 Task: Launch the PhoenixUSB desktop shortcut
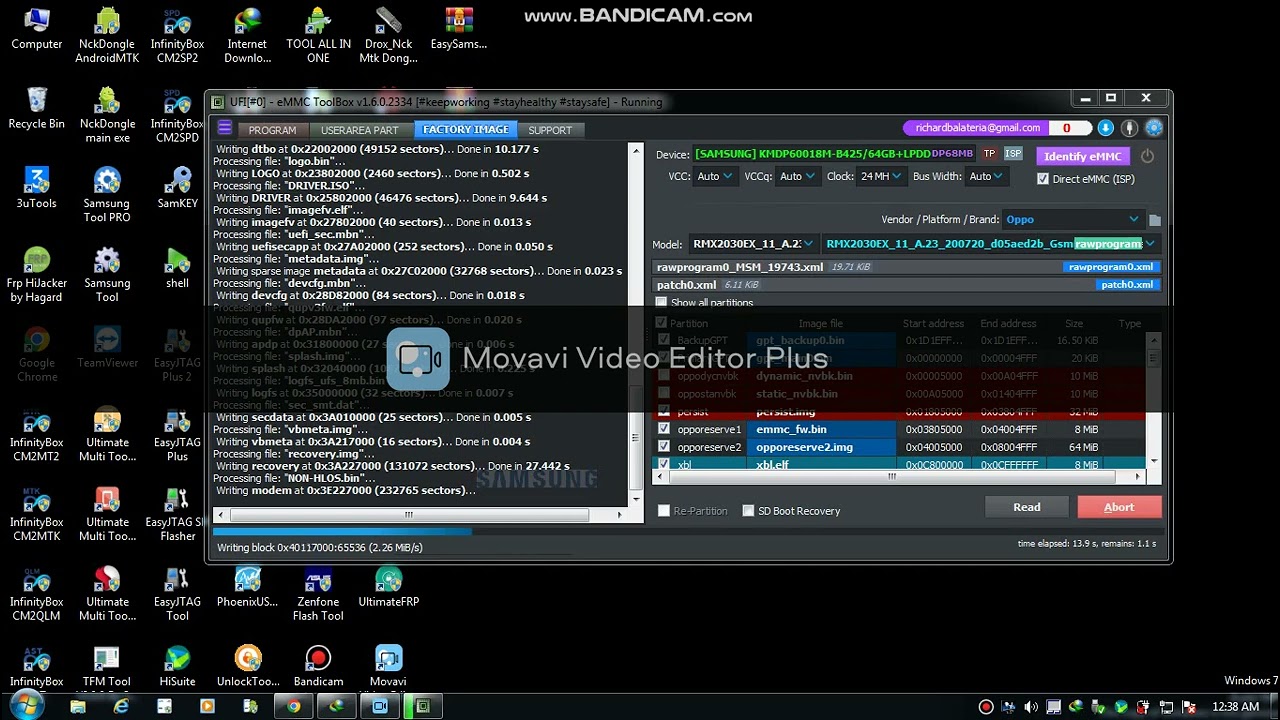pyautogui.click(x=247, y=588)
